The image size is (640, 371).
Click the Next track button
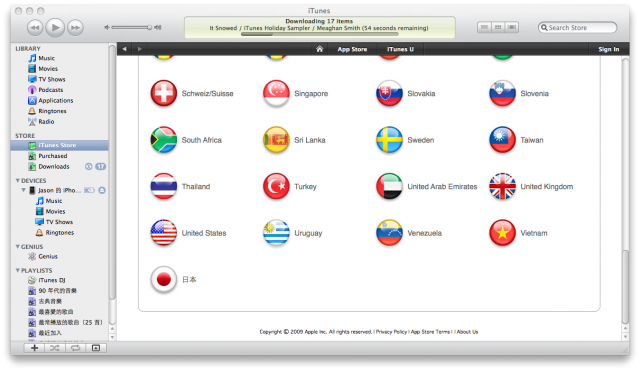[75, 28]
